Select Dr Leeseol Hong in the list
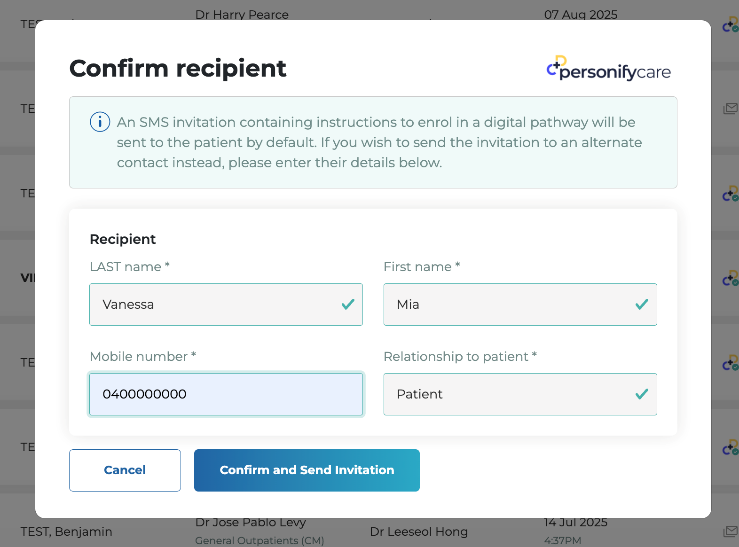 [418, 532]
